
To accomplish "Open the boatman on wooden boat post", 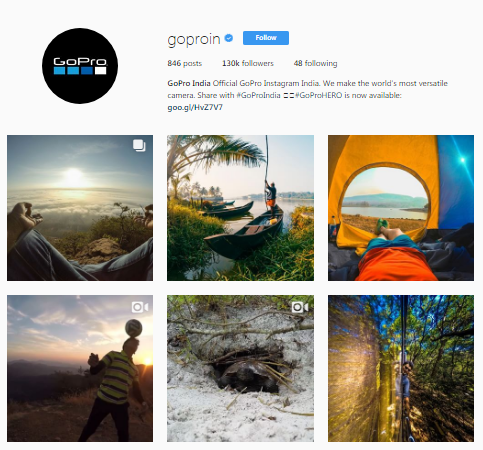I will pyautogui.click(x=240, y=208).
